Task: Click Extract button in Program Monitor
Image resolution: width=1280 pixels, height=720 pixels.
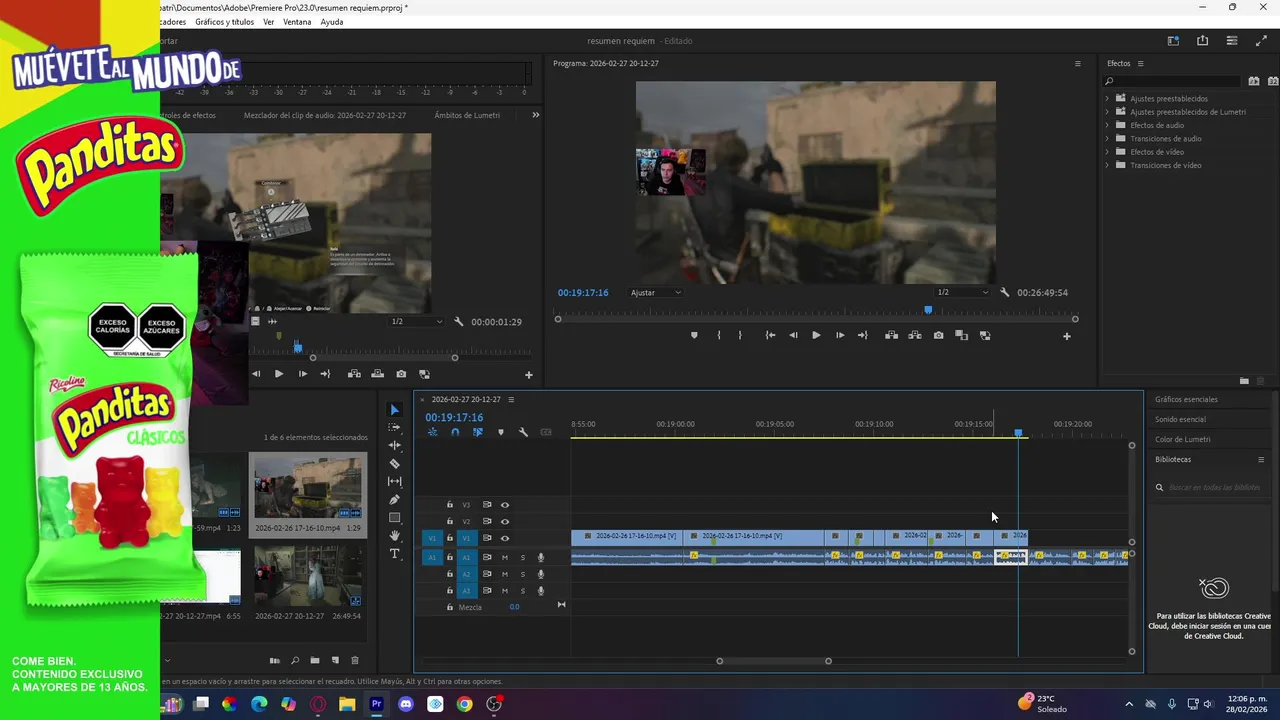Action: click(914, 335)
